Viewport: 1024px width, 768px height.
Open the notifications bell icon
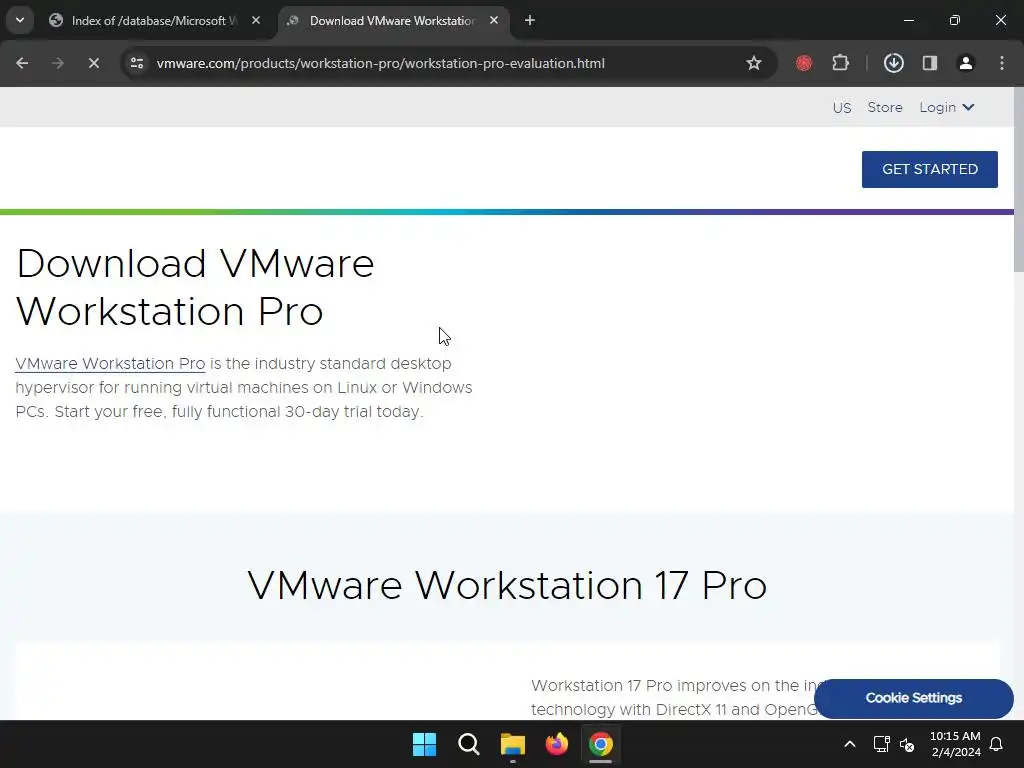point(997,744)
